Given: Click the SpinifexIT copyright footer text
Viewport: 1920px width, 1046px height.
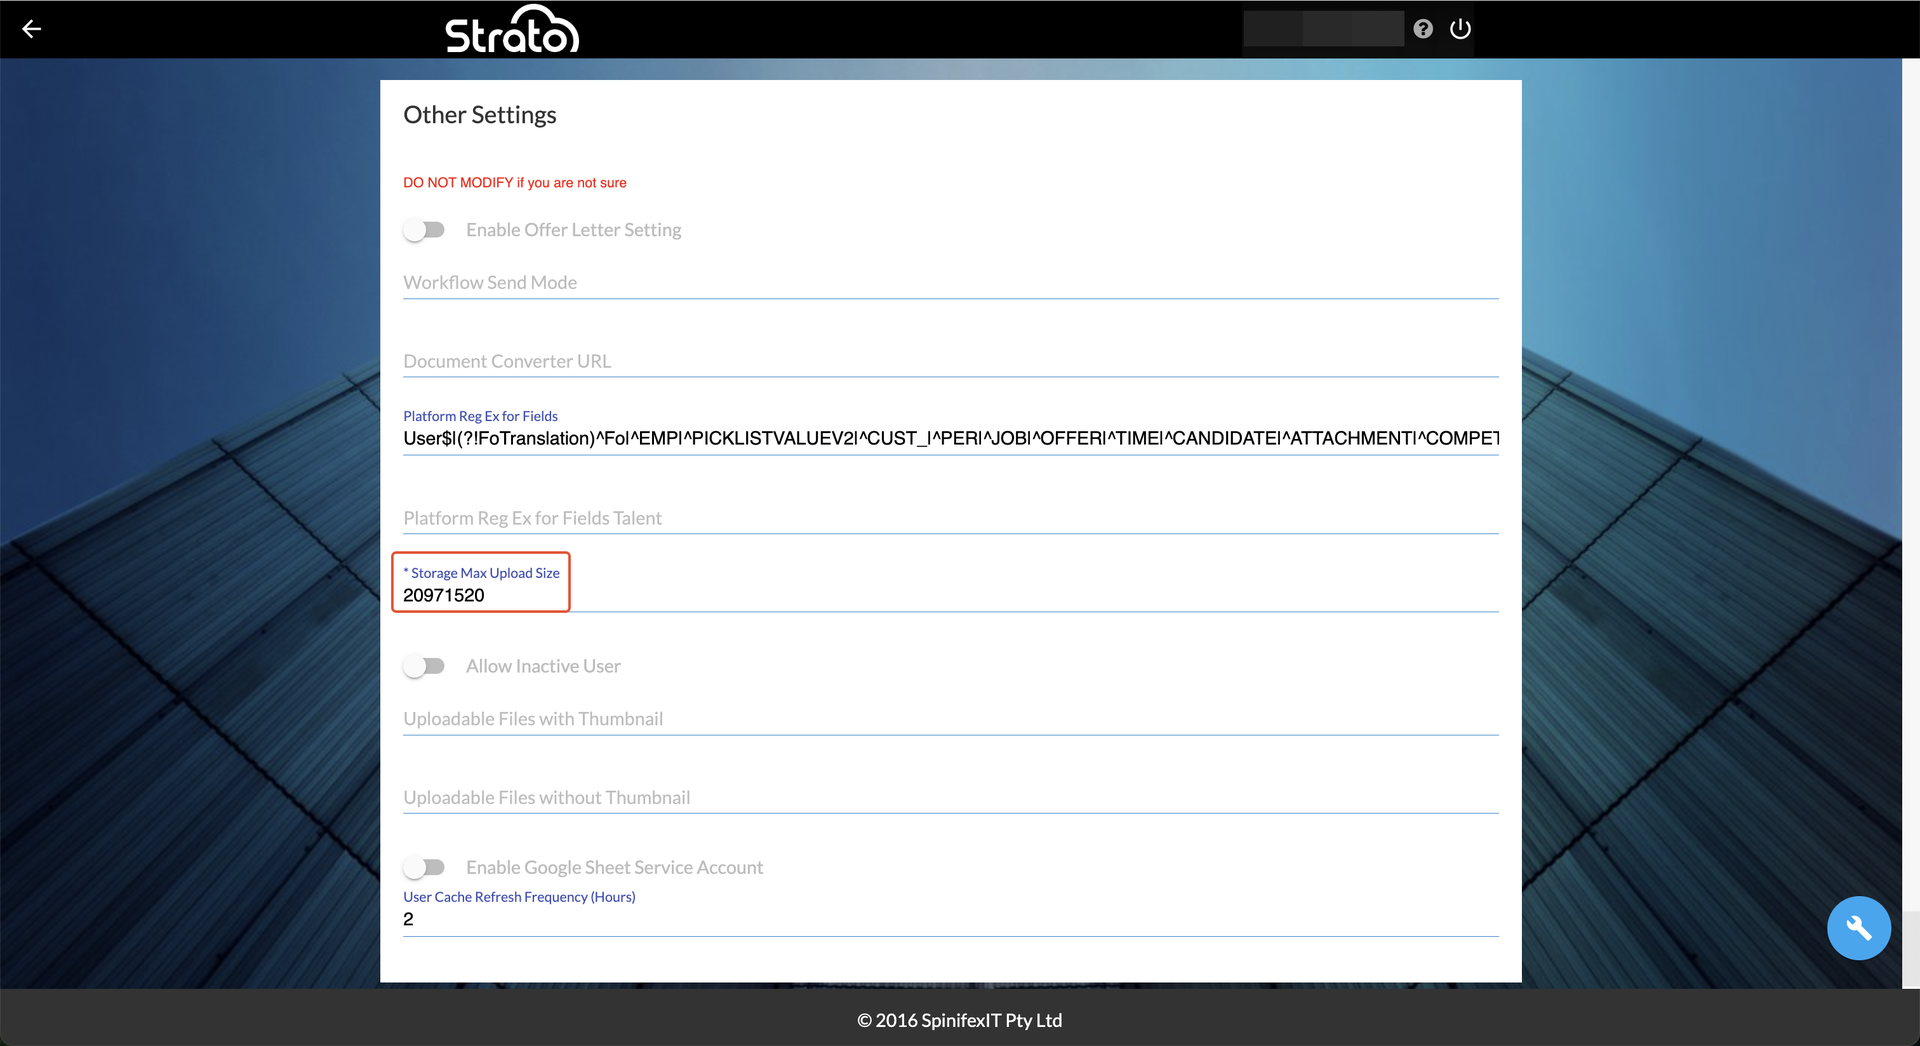Looking at the screenshot, I should pos(959,1020).
